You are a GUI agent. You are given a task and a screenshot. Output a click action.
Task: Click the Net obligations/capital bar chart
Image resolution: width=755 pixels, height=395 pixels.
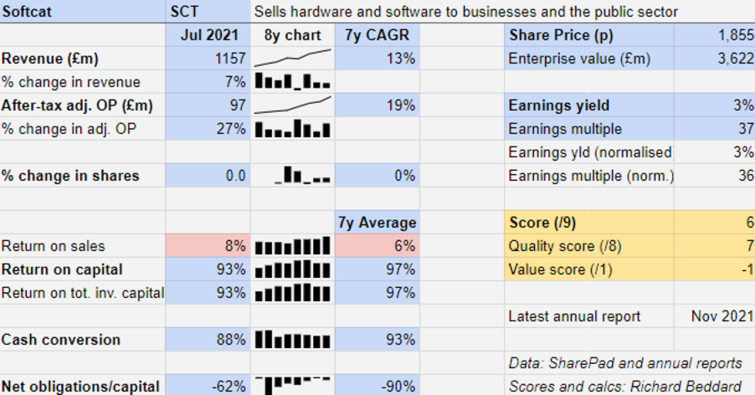click(x=293, y=385)
